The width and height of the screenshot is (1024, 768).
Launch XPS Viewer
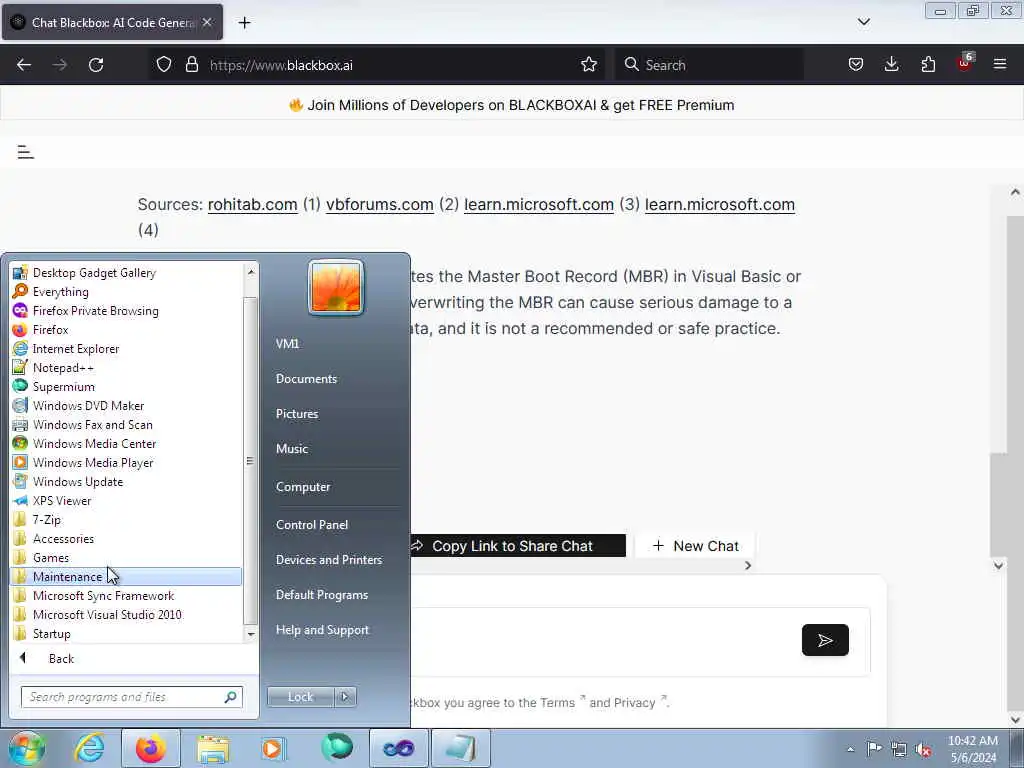click(62, 500)
